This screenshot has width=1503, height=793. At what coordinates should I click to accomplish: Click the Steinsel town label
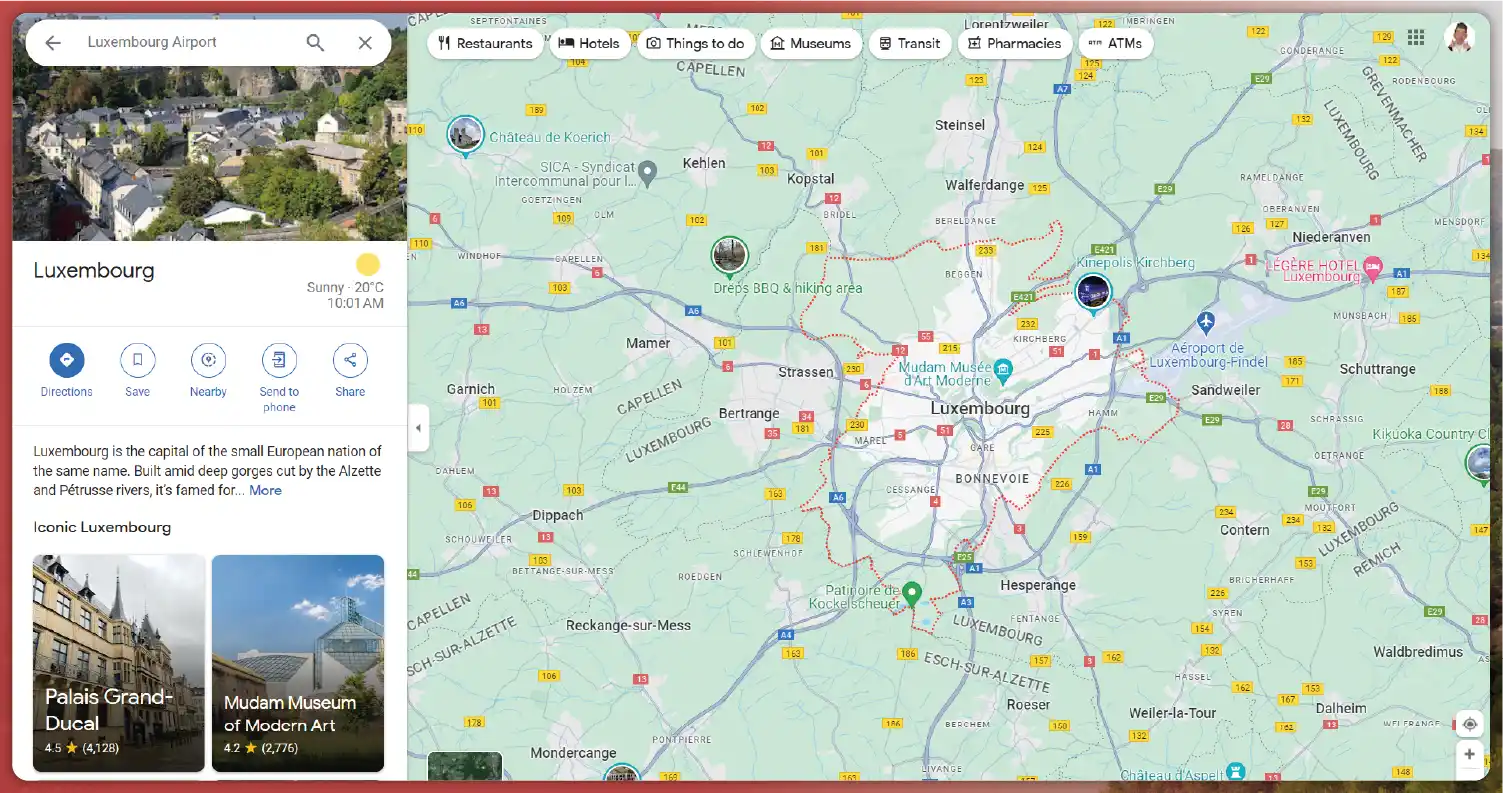(960, 125)
